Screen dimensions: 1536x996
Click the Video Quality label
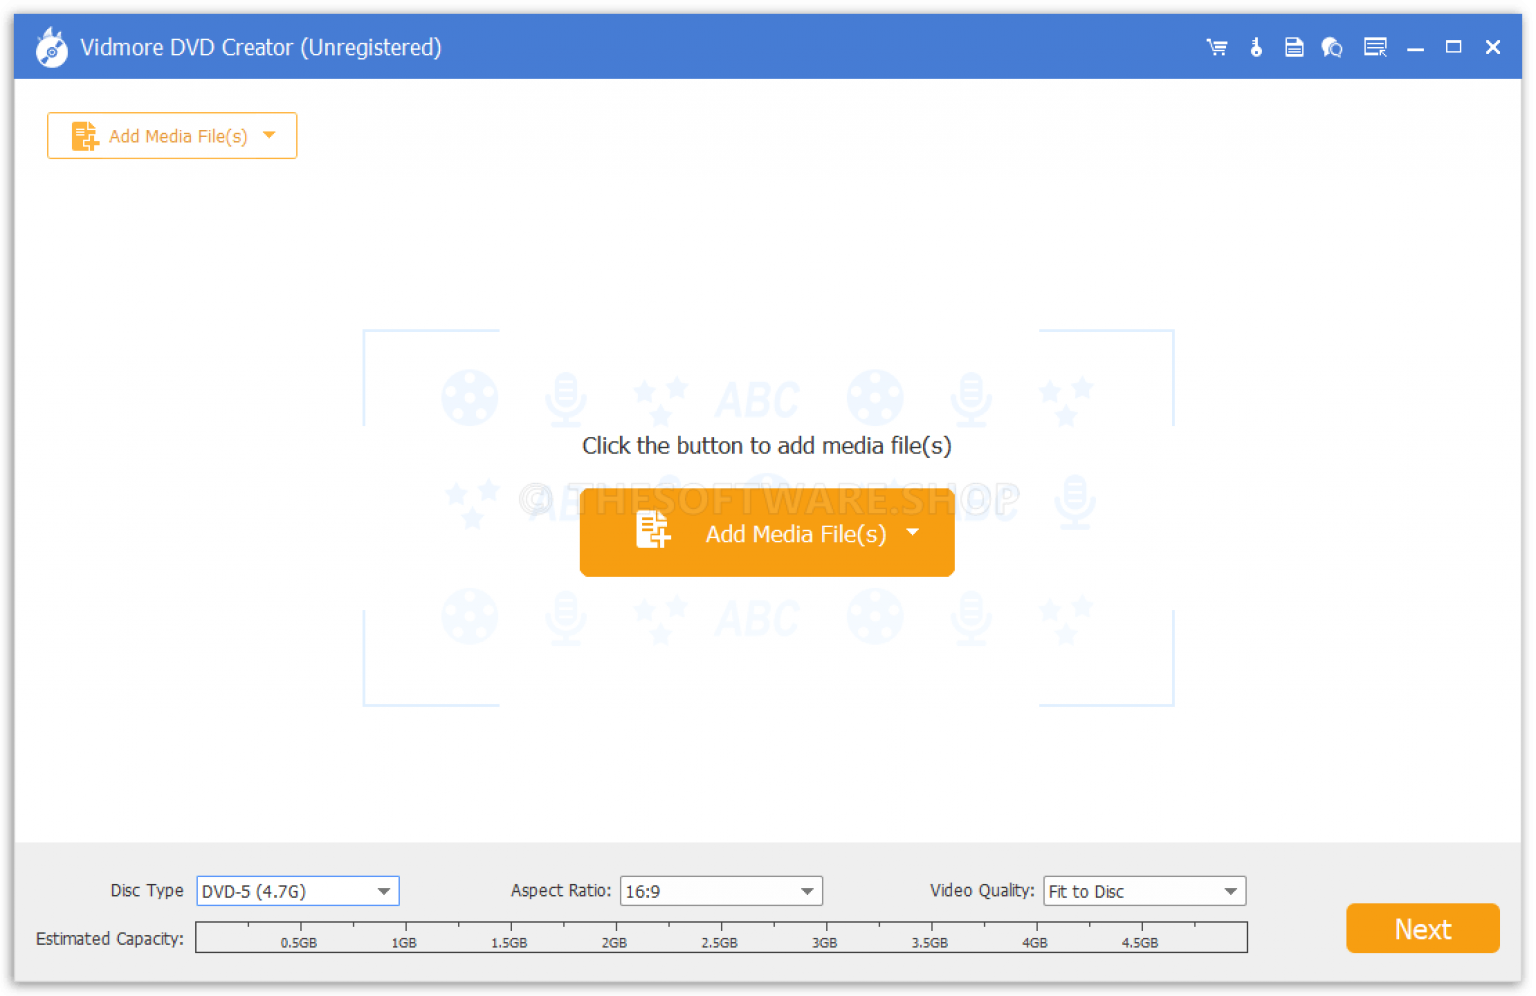(982, 890)
